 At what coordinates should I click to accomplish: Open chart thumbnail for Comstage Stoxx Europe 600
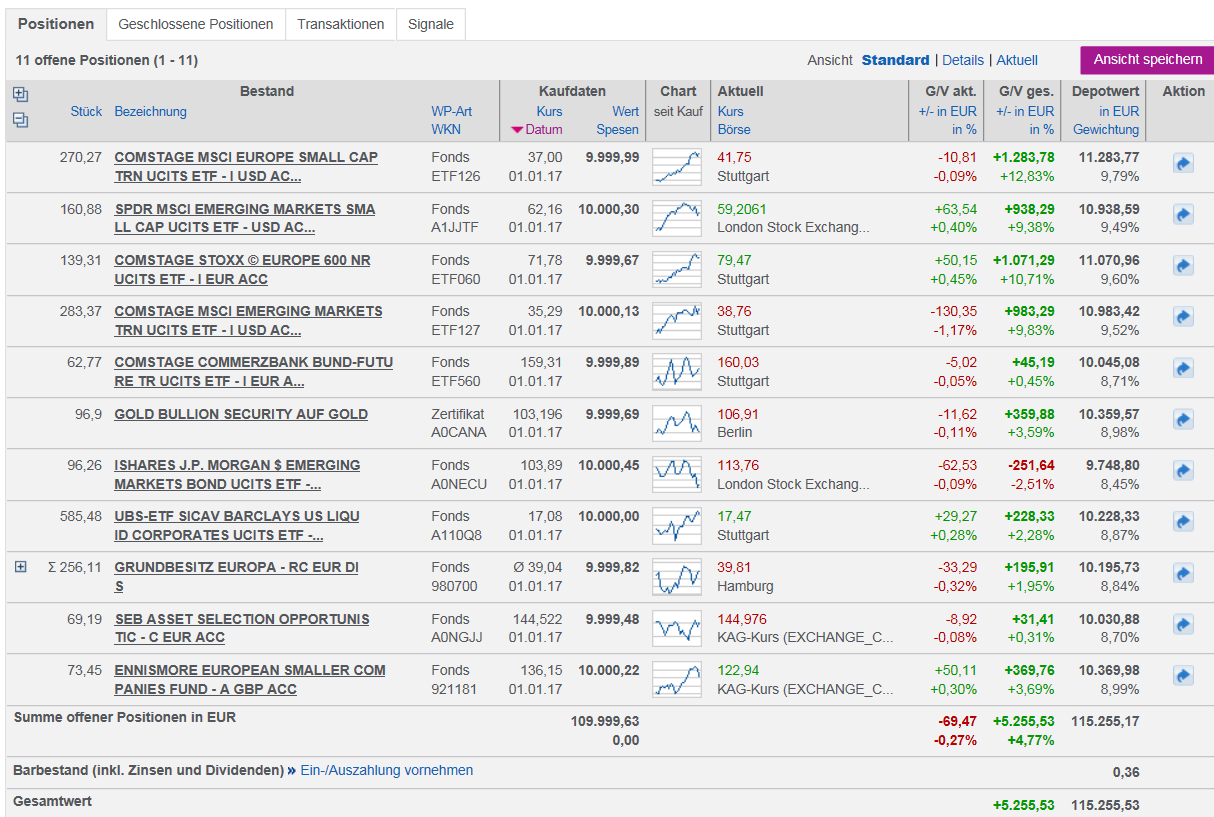(x=677, y=269)
